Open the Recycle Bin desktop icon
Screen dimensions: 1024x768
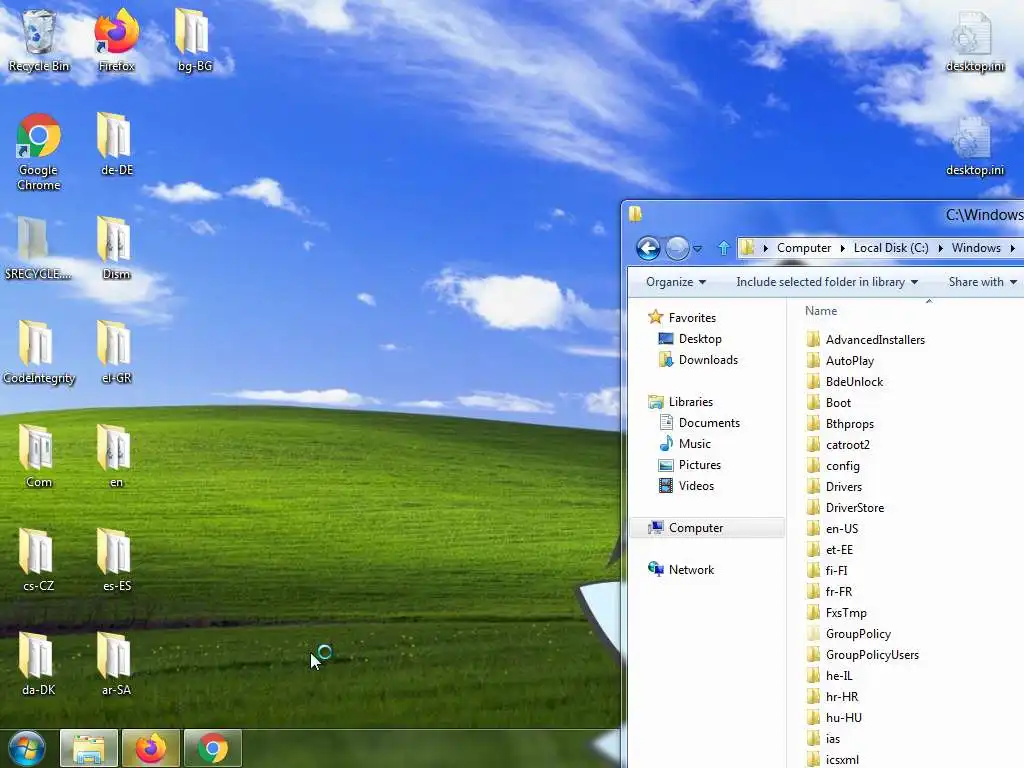[x=39, y=40]
